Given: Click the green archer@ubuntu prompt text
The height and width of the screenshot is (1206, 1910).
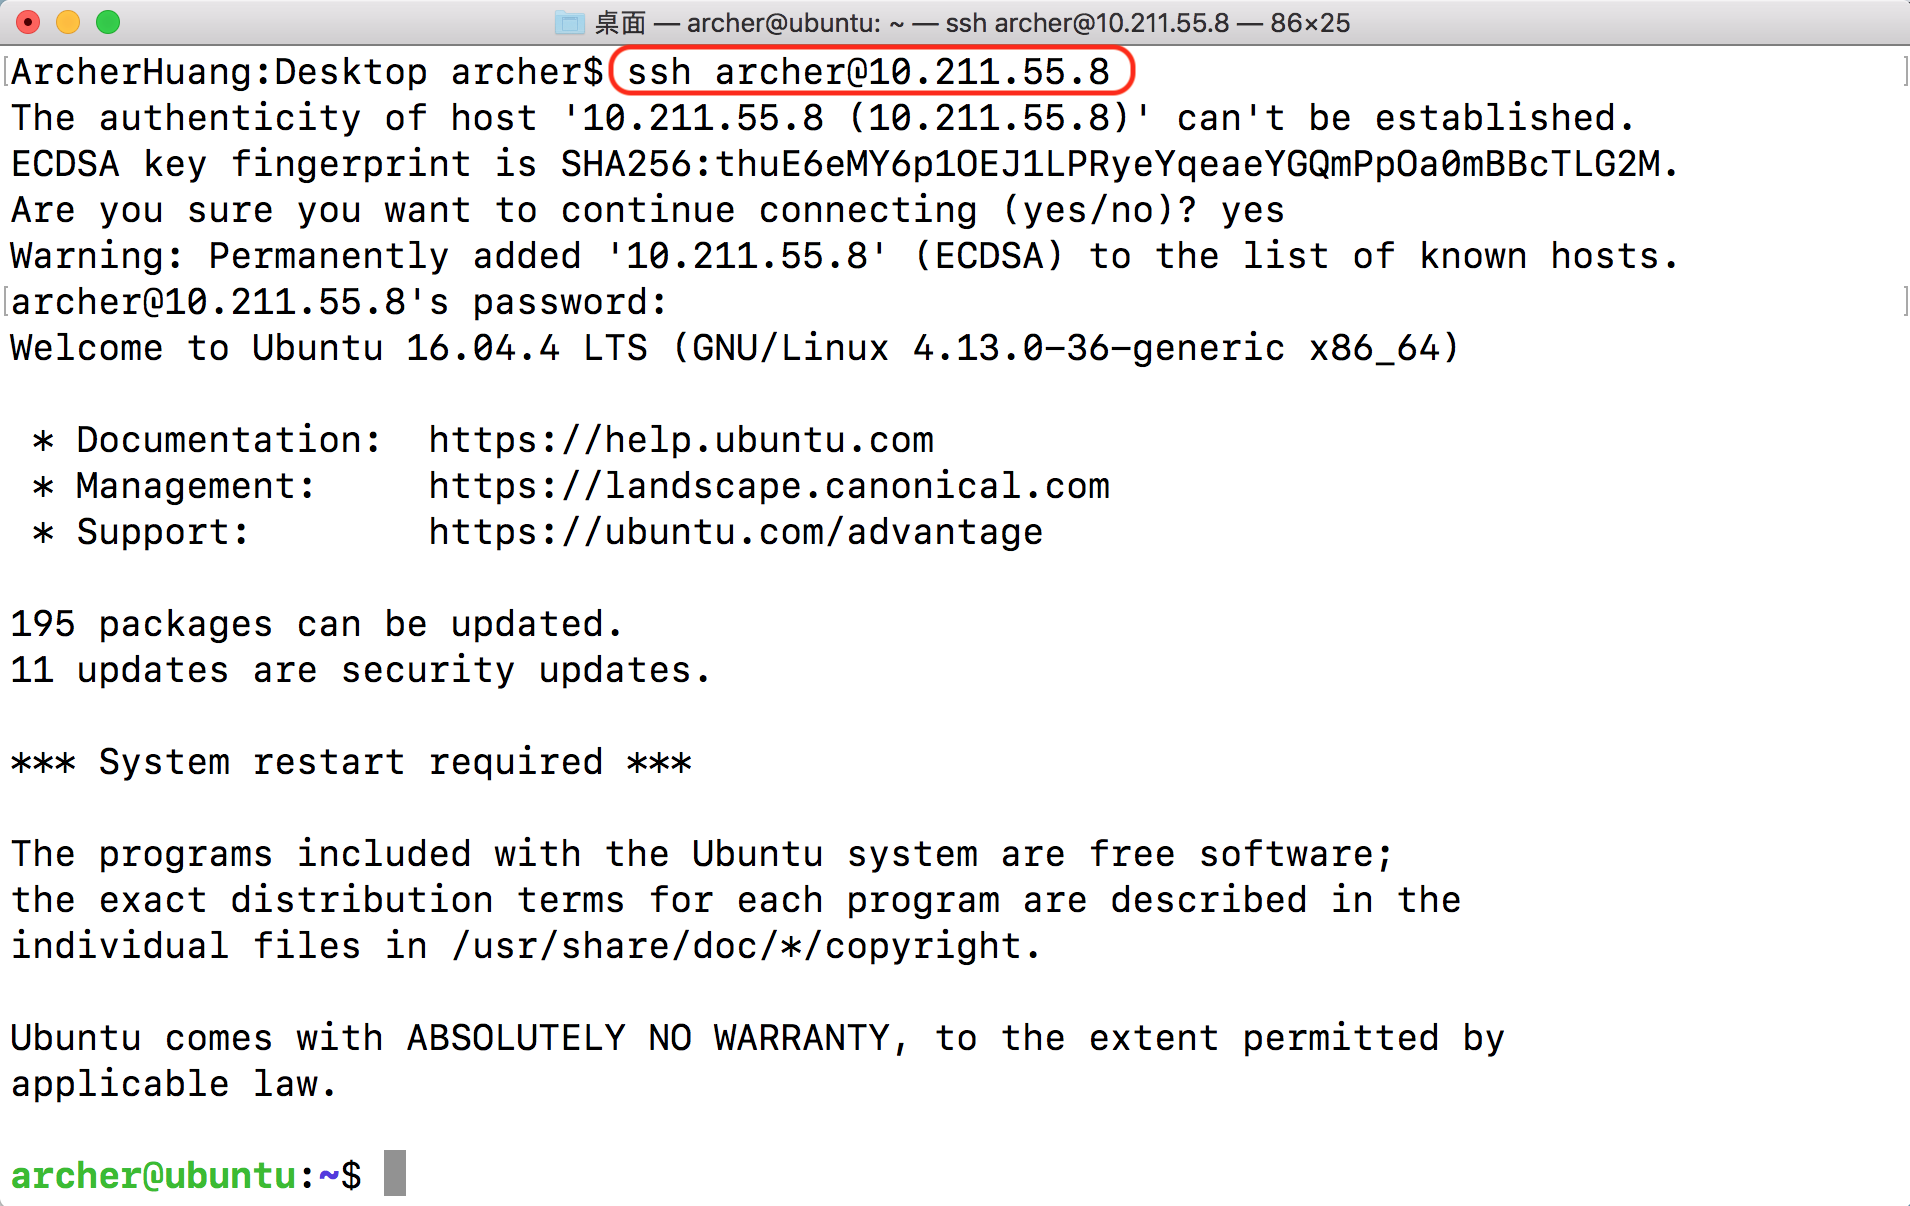Looking at the screenshot, I should point(153,1175).
